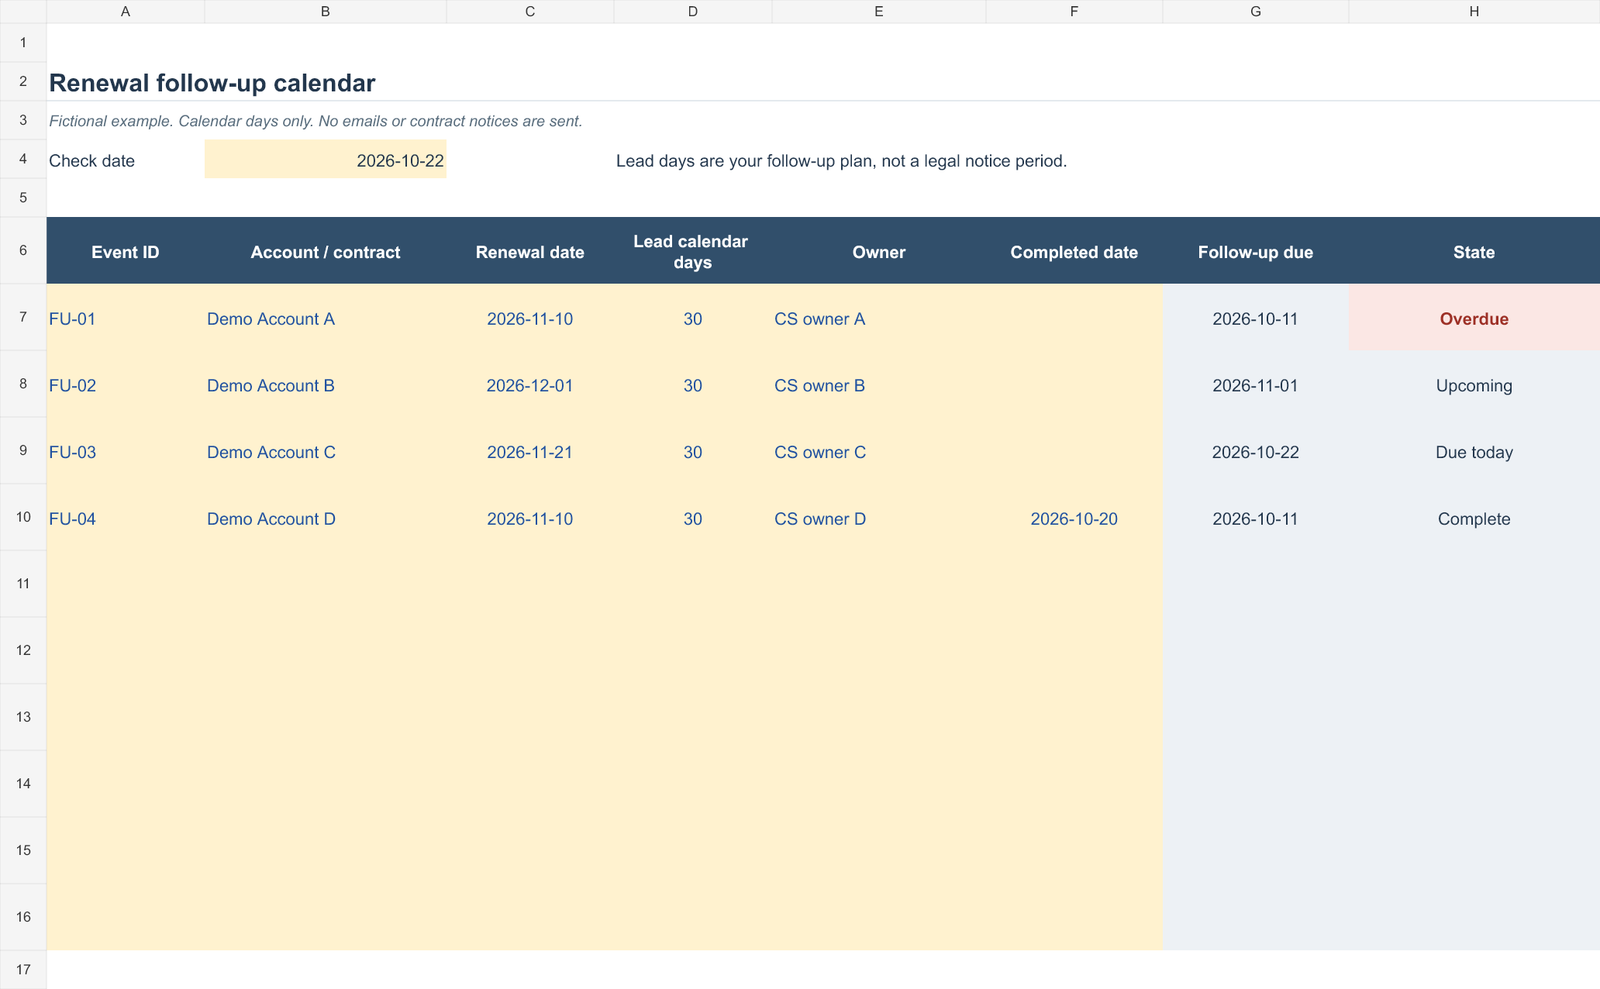
Task: Click the Due today state cell
Action: (1474, 452)
